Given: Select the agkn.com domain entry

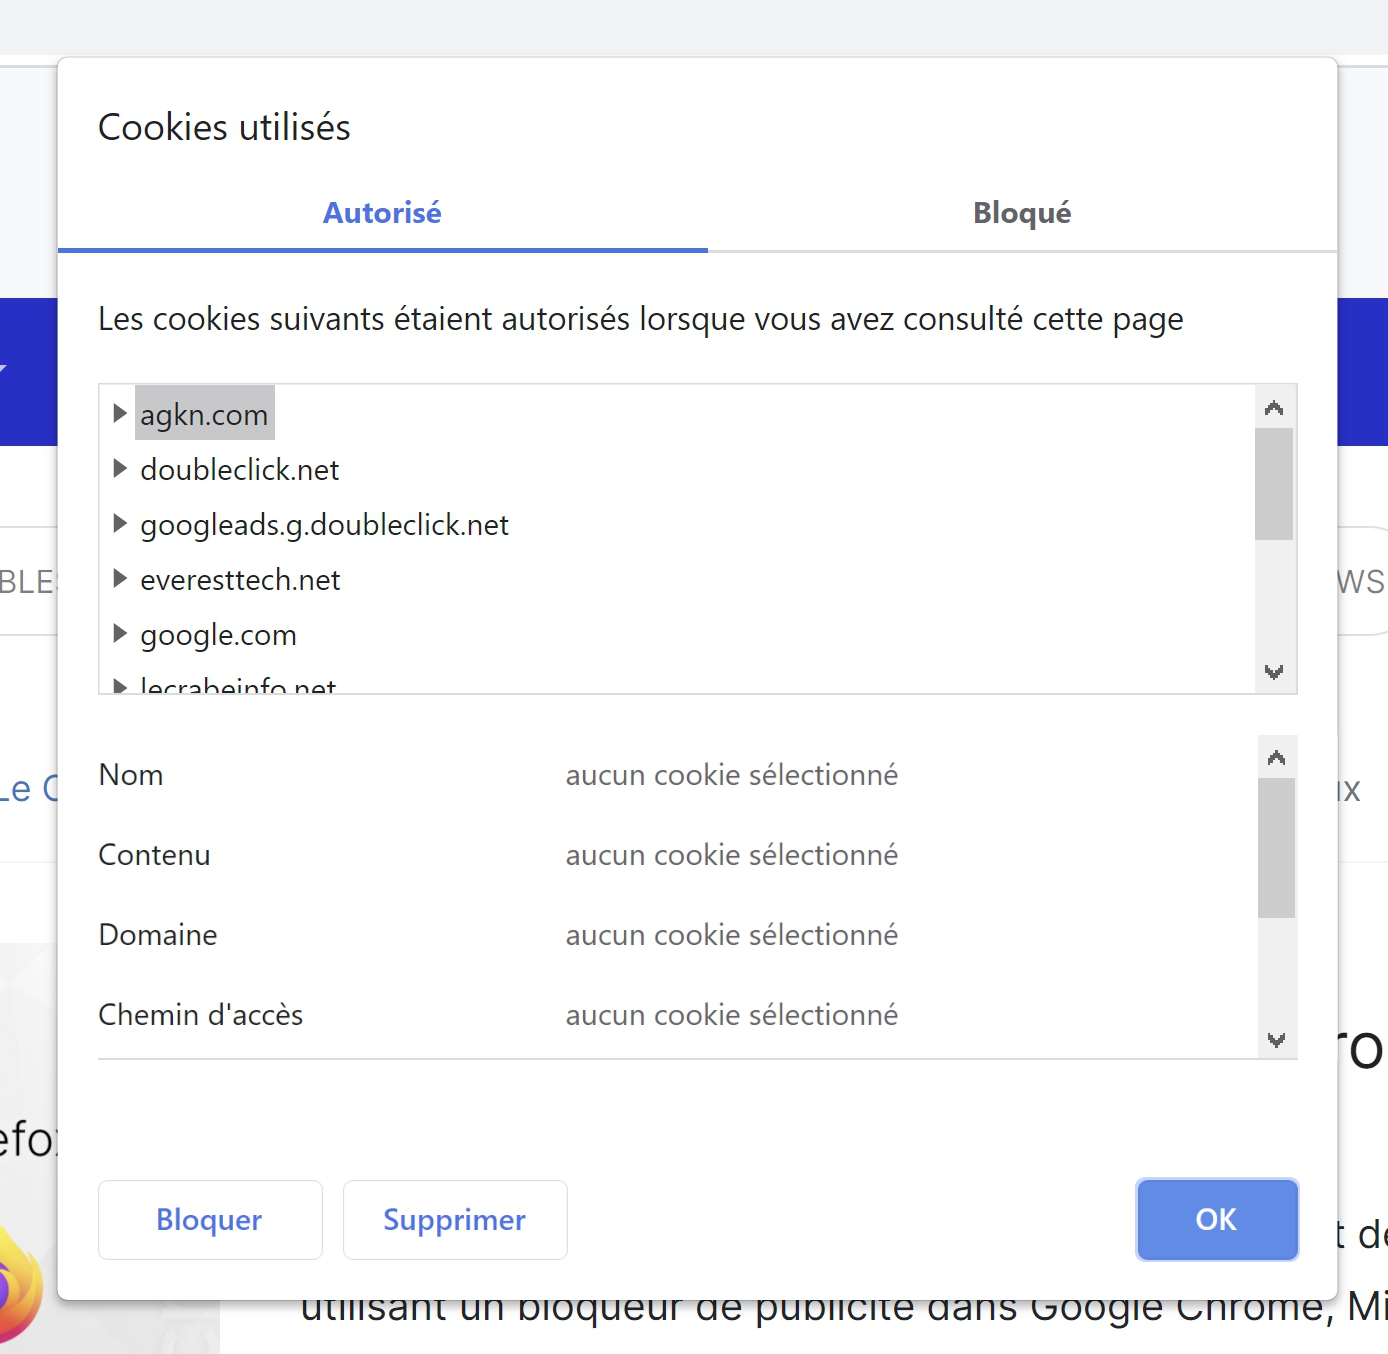Looking at the screenshot, I should click(204, 414).
